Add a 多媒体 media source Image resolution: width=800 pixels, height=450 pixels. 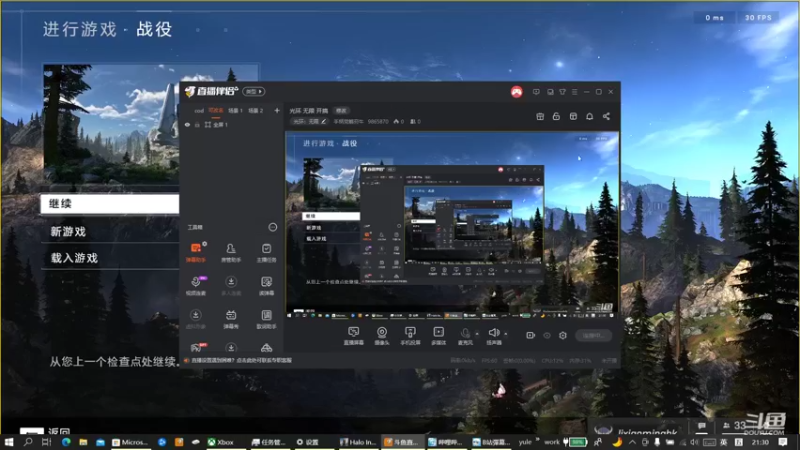(x=438, y=336)
